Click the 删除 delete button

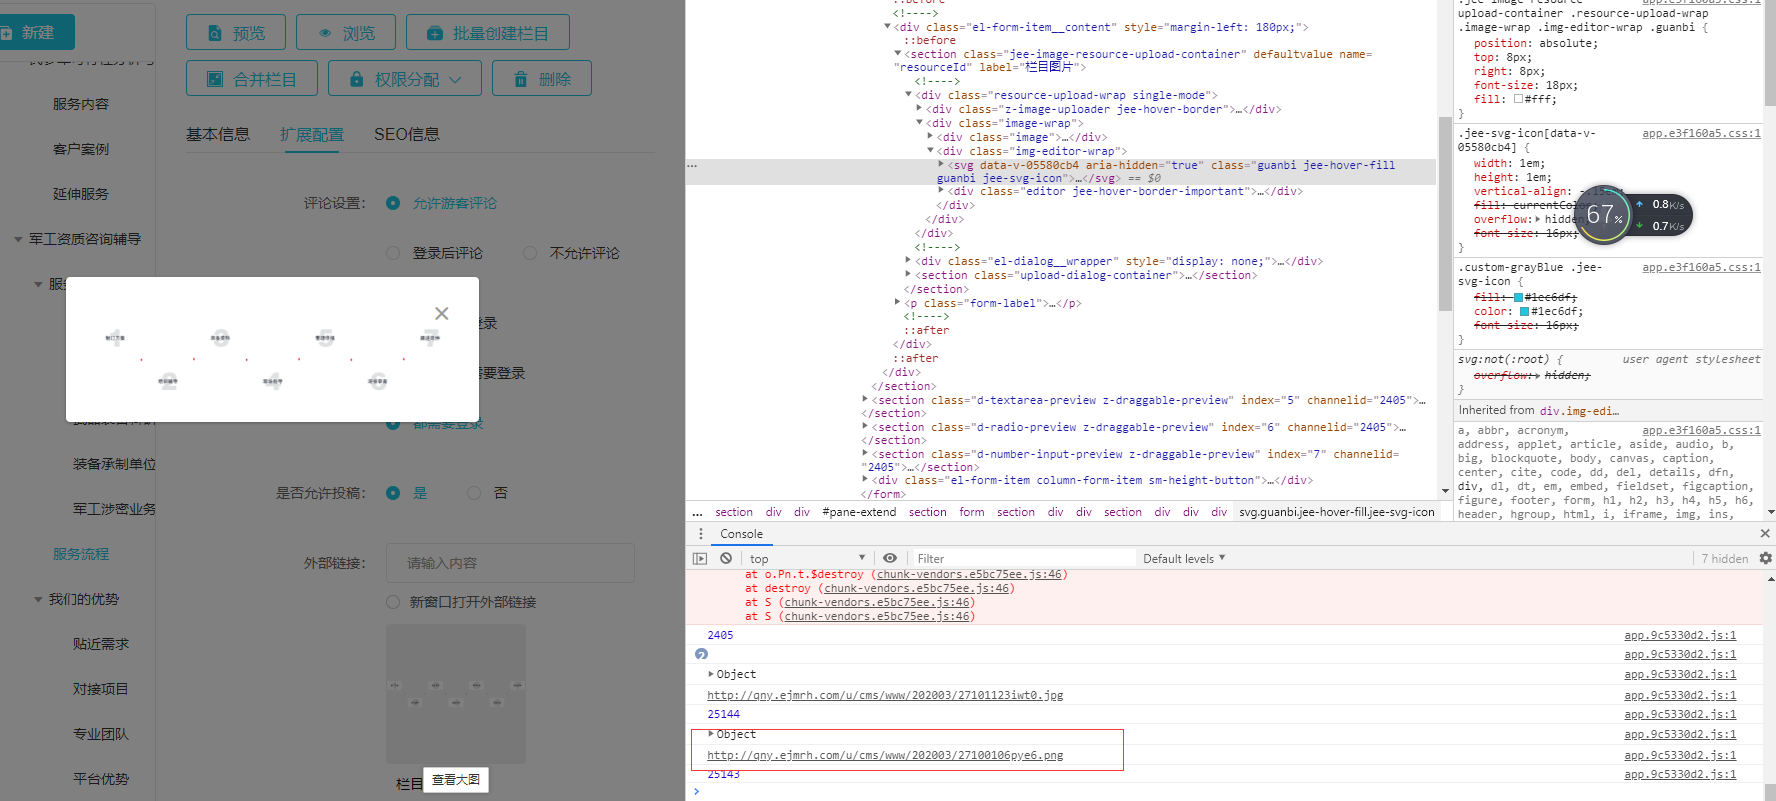(x=541, y=79)
